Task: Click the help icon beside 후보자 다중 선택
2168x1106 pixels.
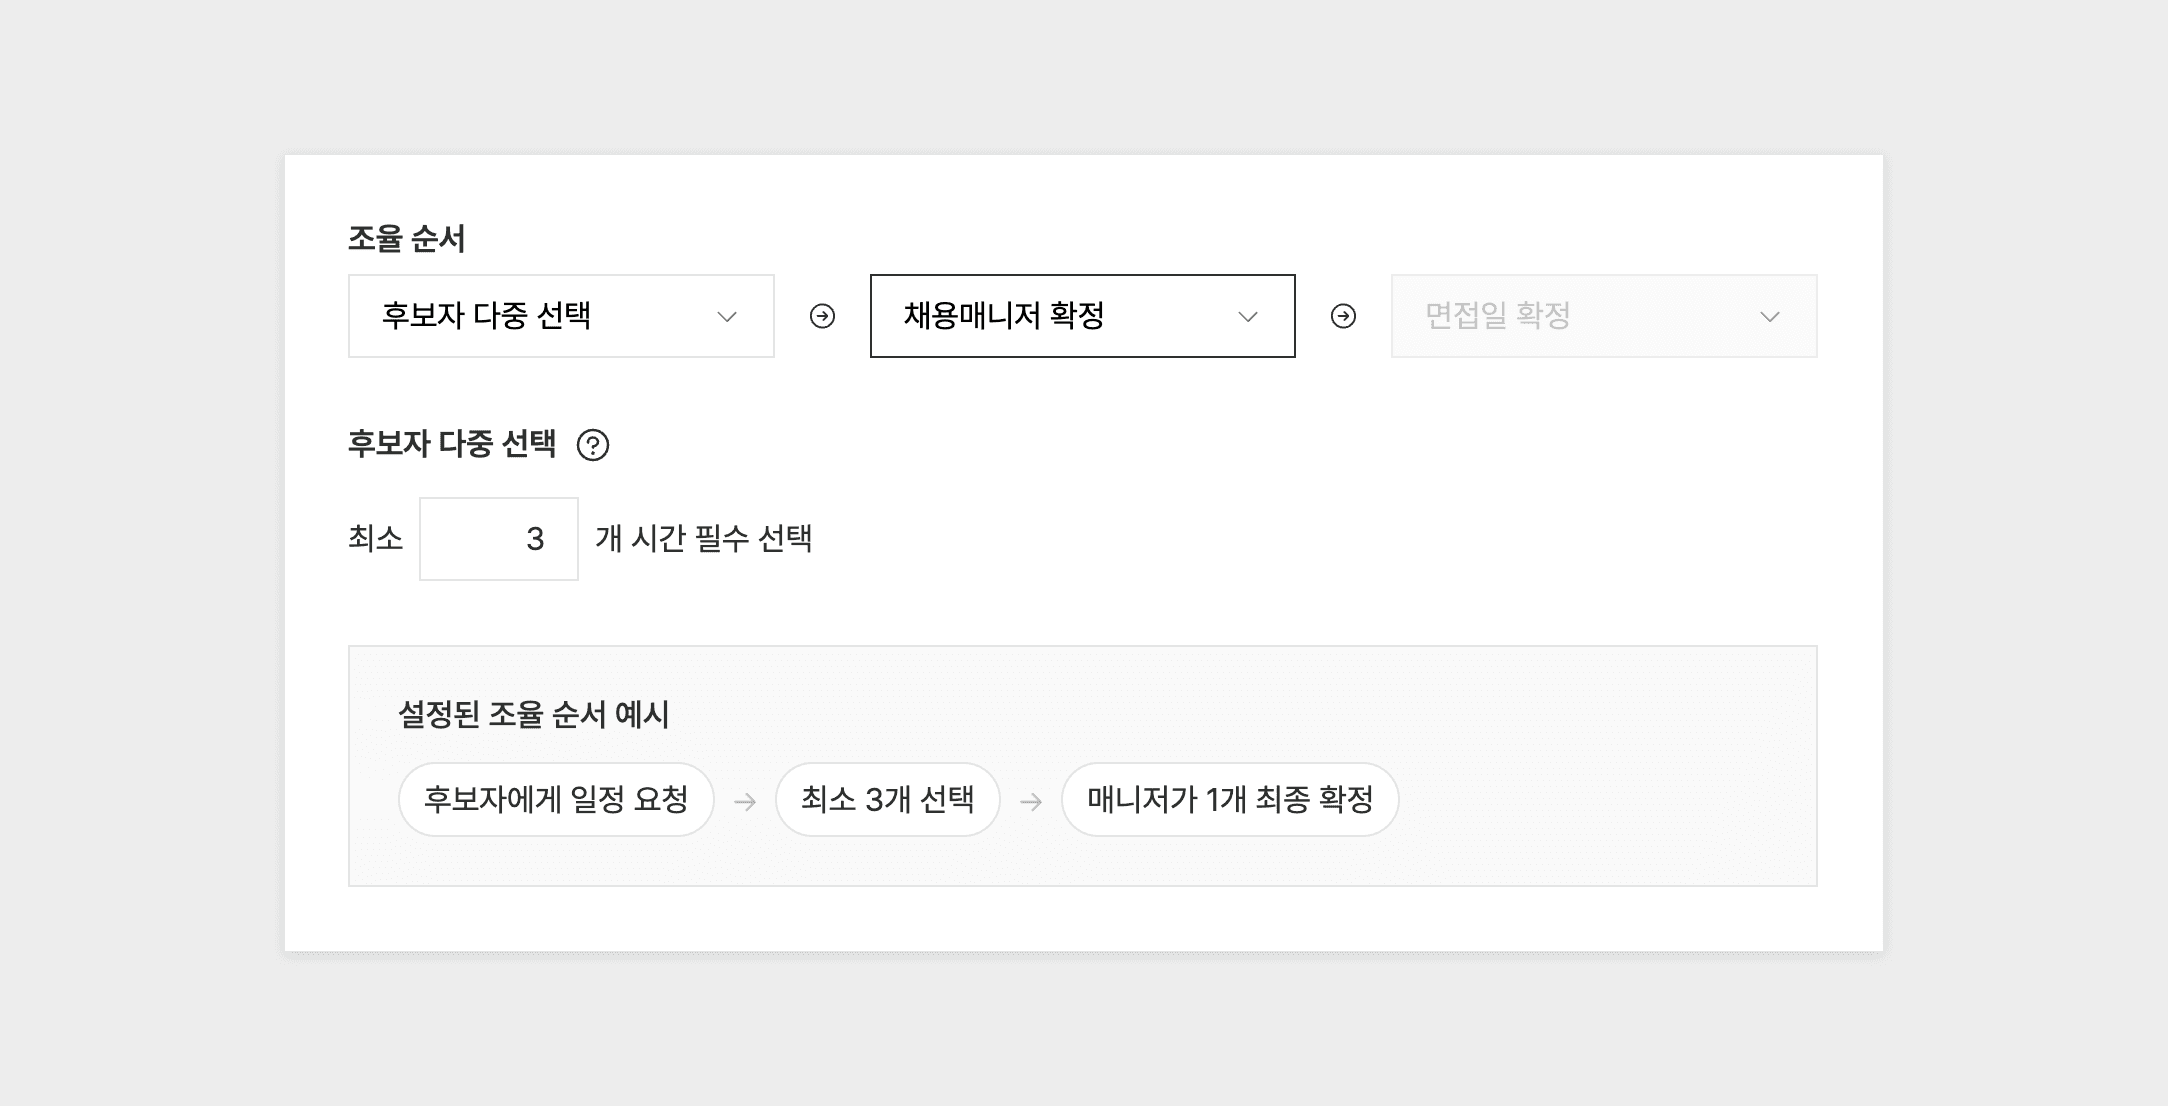Action: coord(593,444)
